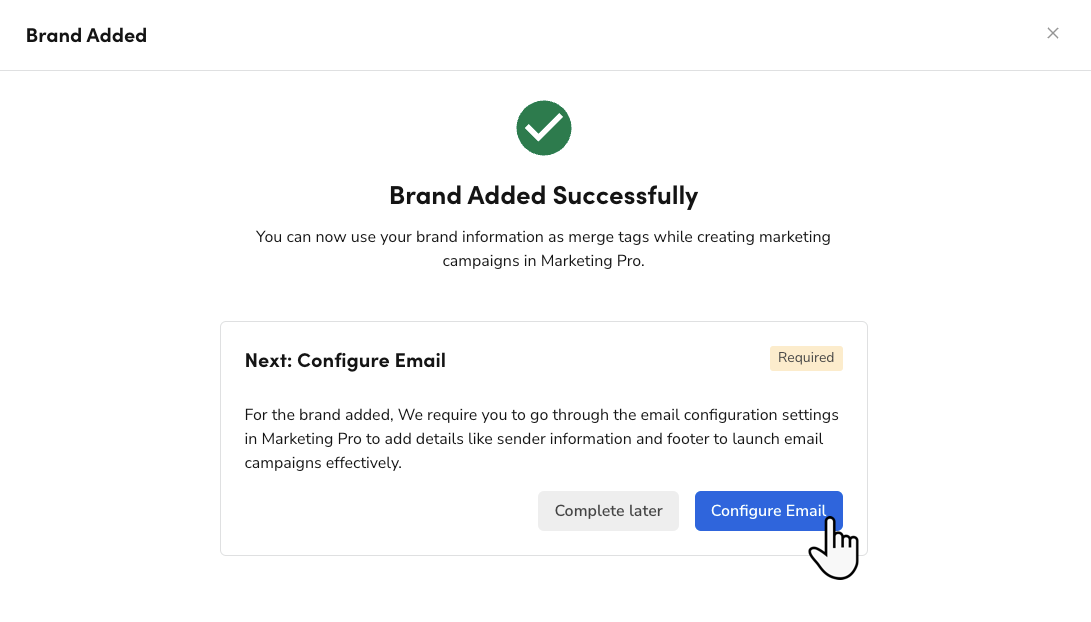Click the merge tags description text
Image resolution: width=1091 pixels, height=622 pixels.
543,248
